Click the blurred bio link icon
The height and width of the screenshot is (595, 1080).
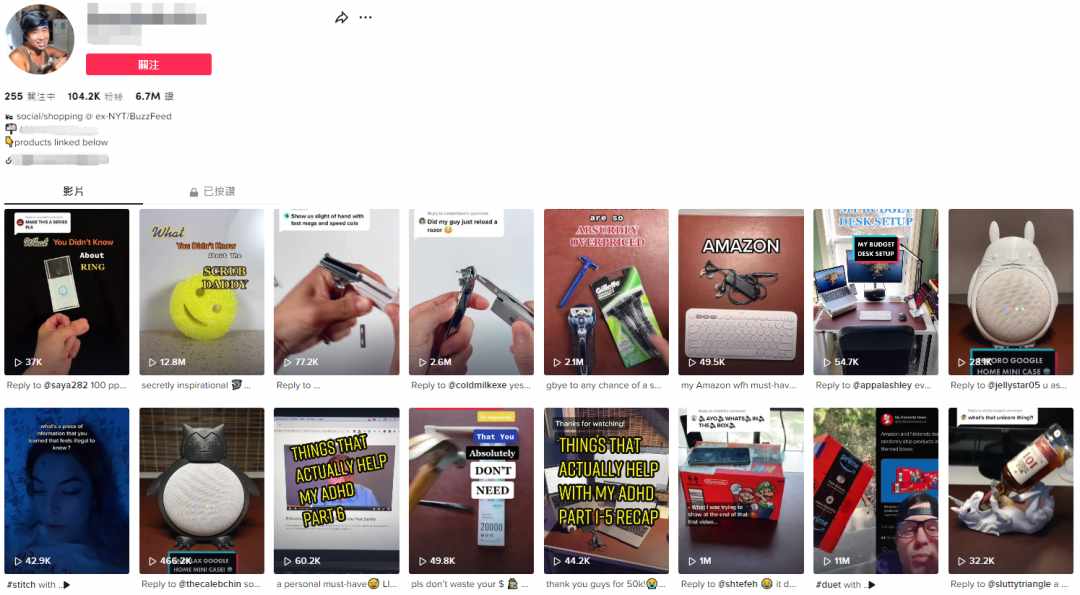[x=9, y=160]
